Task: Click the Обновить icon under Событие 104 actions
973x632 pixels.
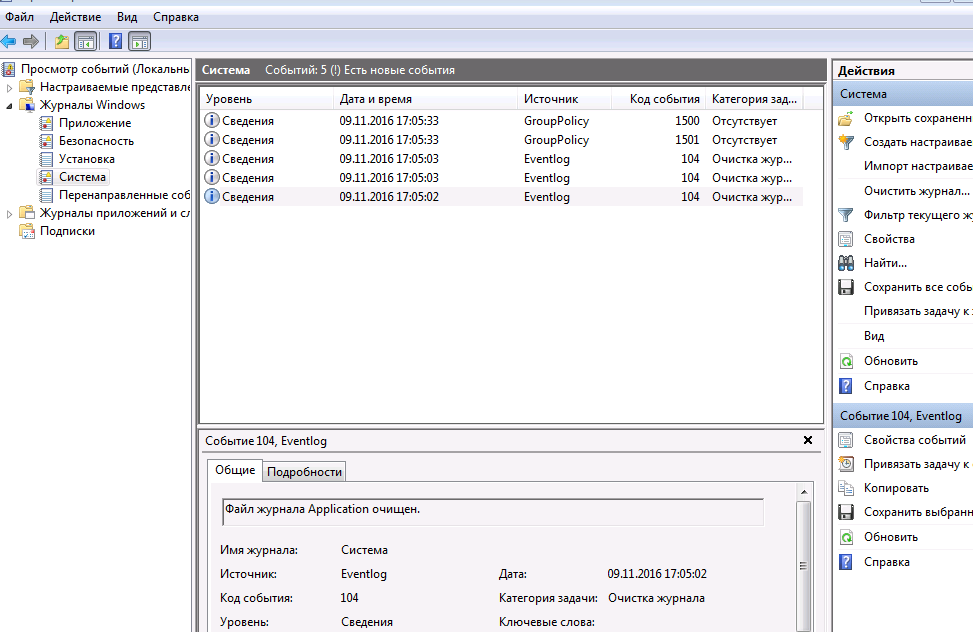Action: click(846, 537)
